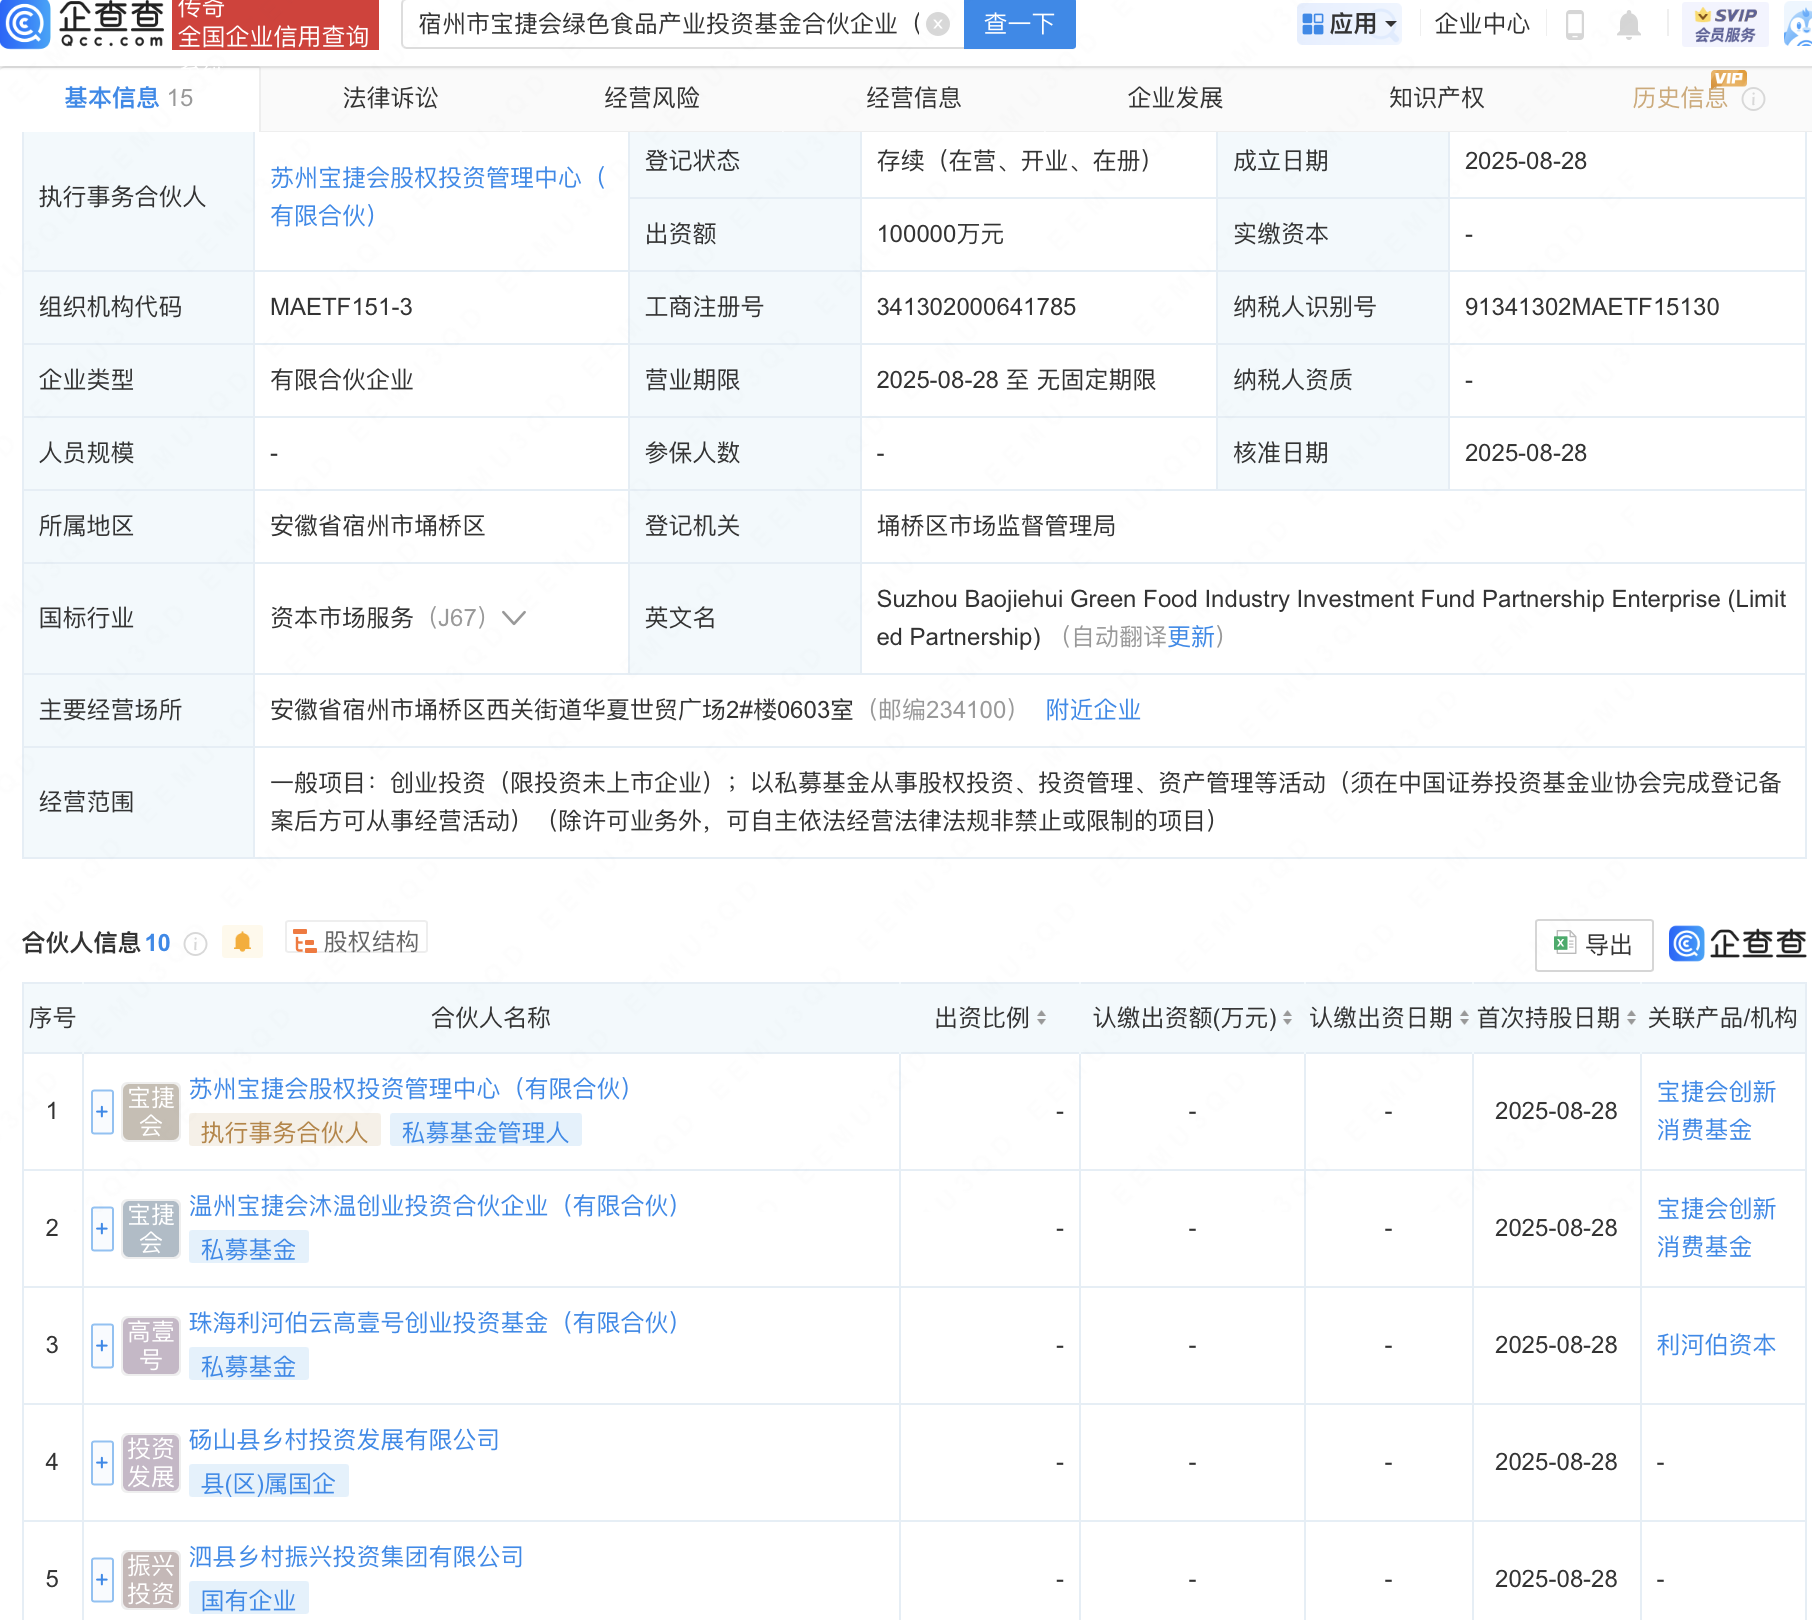Click the company search input field
Screen dimensions: 1812x1620
pos(660,24)
